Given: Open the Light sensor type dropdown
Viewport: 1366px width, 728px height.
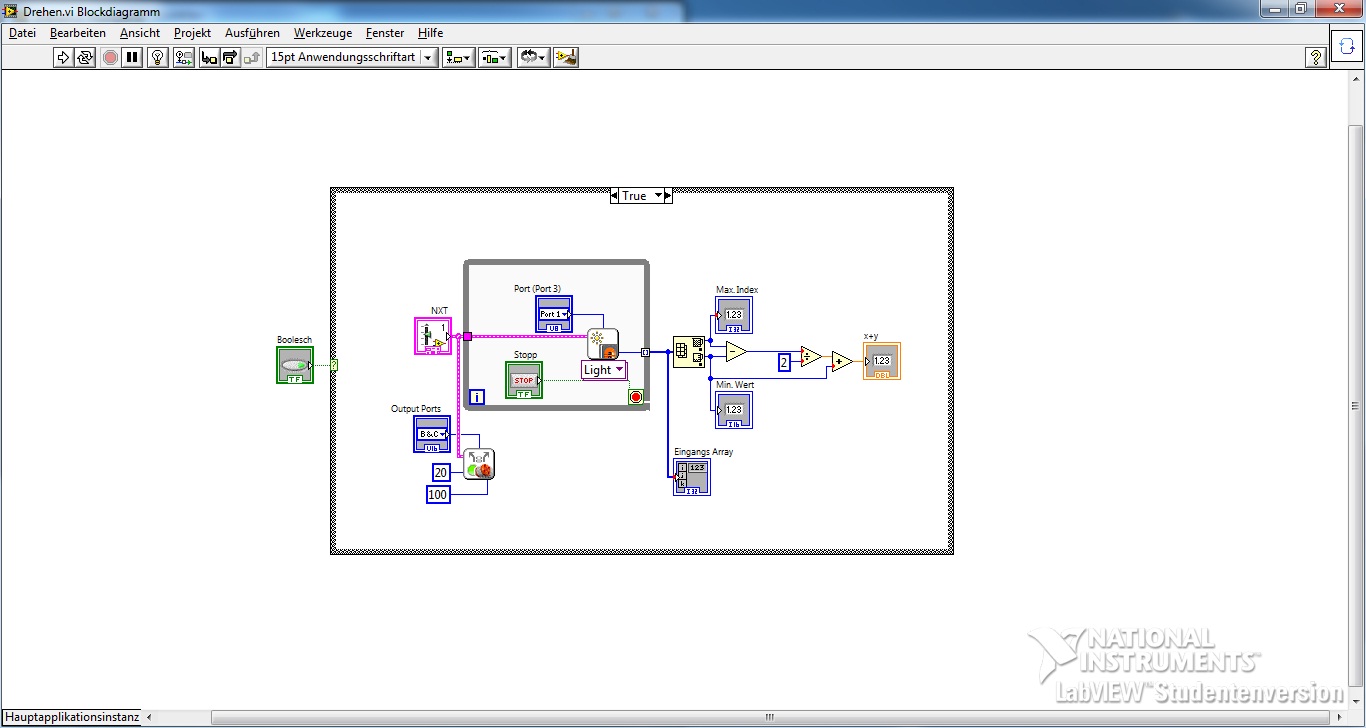Looking at the screenshot, I should (604, 370).
